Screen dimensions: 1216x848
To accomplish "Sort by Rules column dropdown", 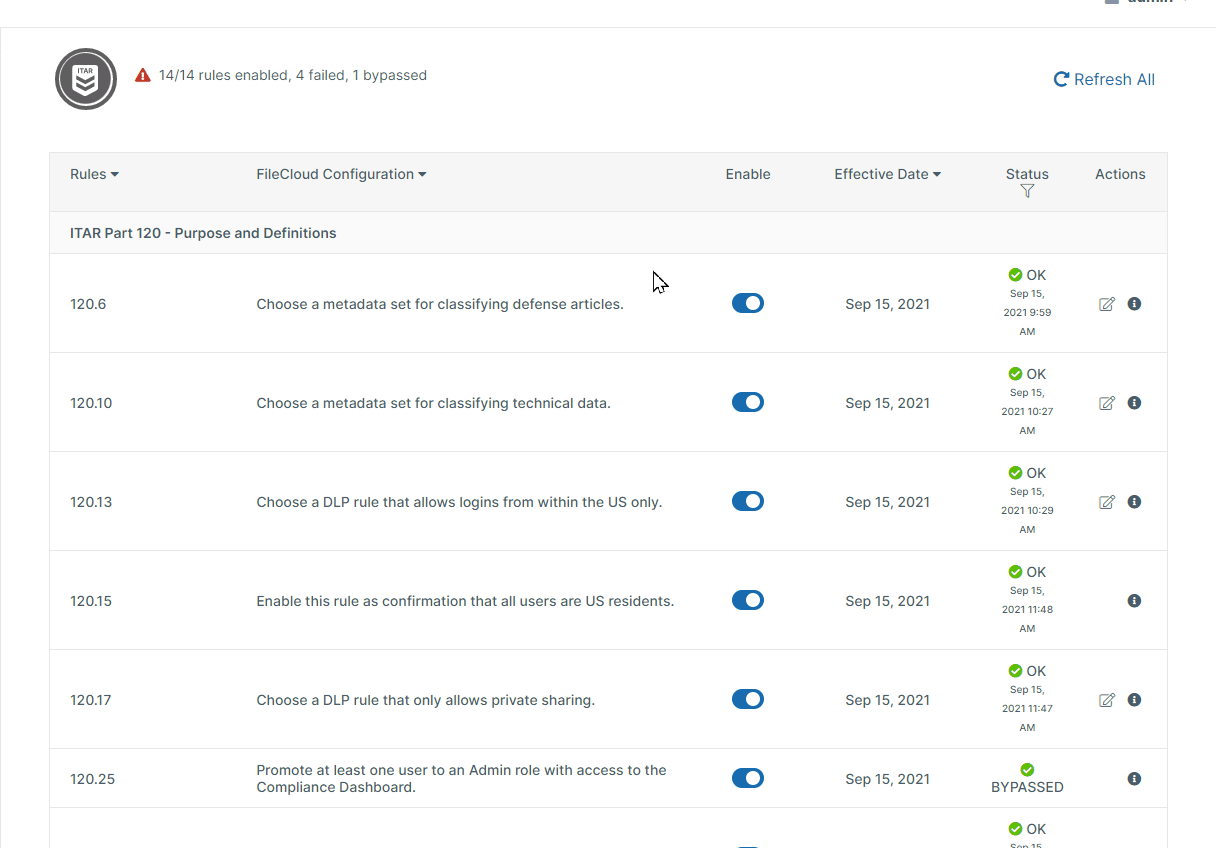I will click(x=94, y=174).
